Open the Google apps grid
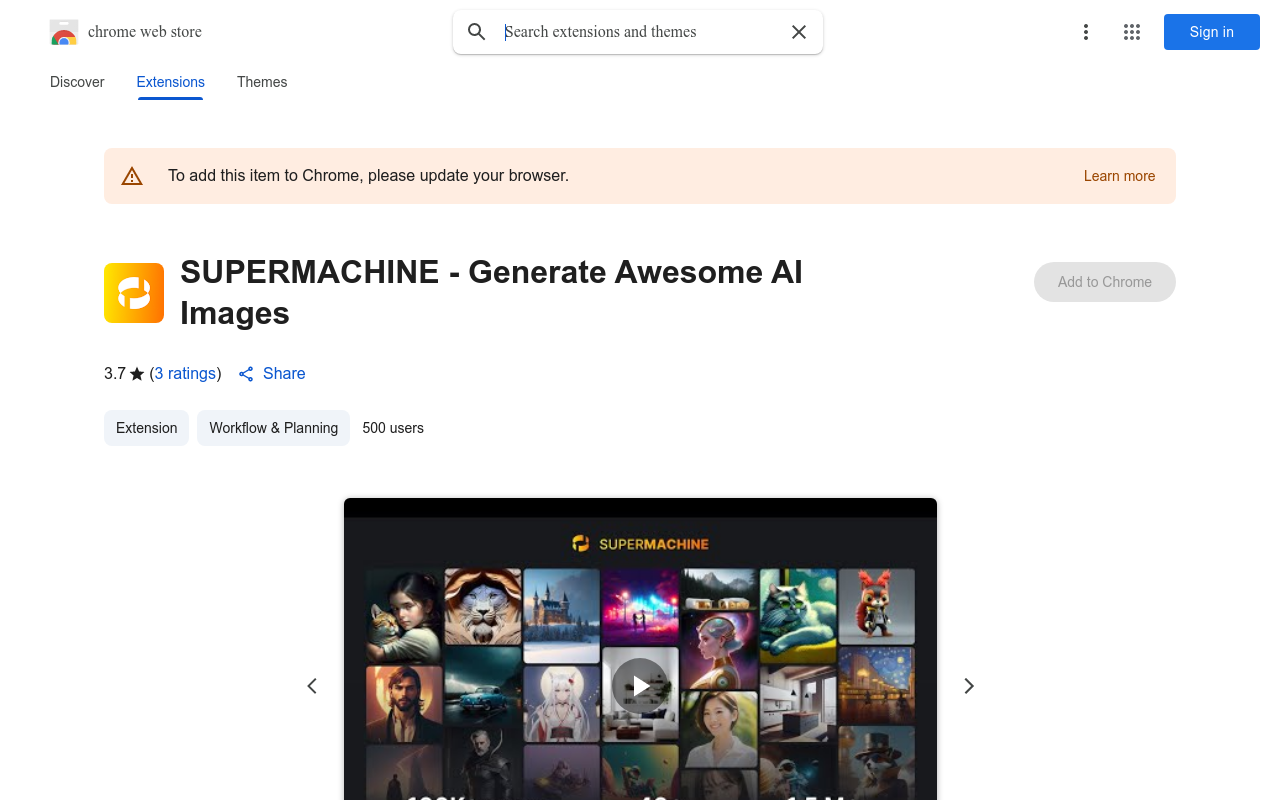Screen dimensions: 1280x800 pyautogui.click(x=1132, y=32)
